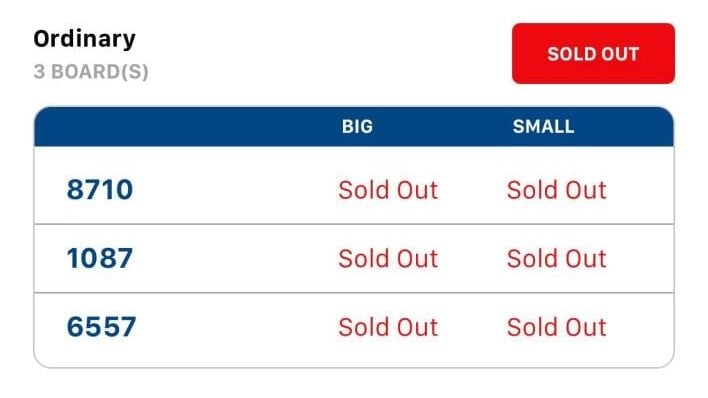Viewport: 708px width, 398px height.
Task: Select the 1087 board row
Action: (354, 258)
